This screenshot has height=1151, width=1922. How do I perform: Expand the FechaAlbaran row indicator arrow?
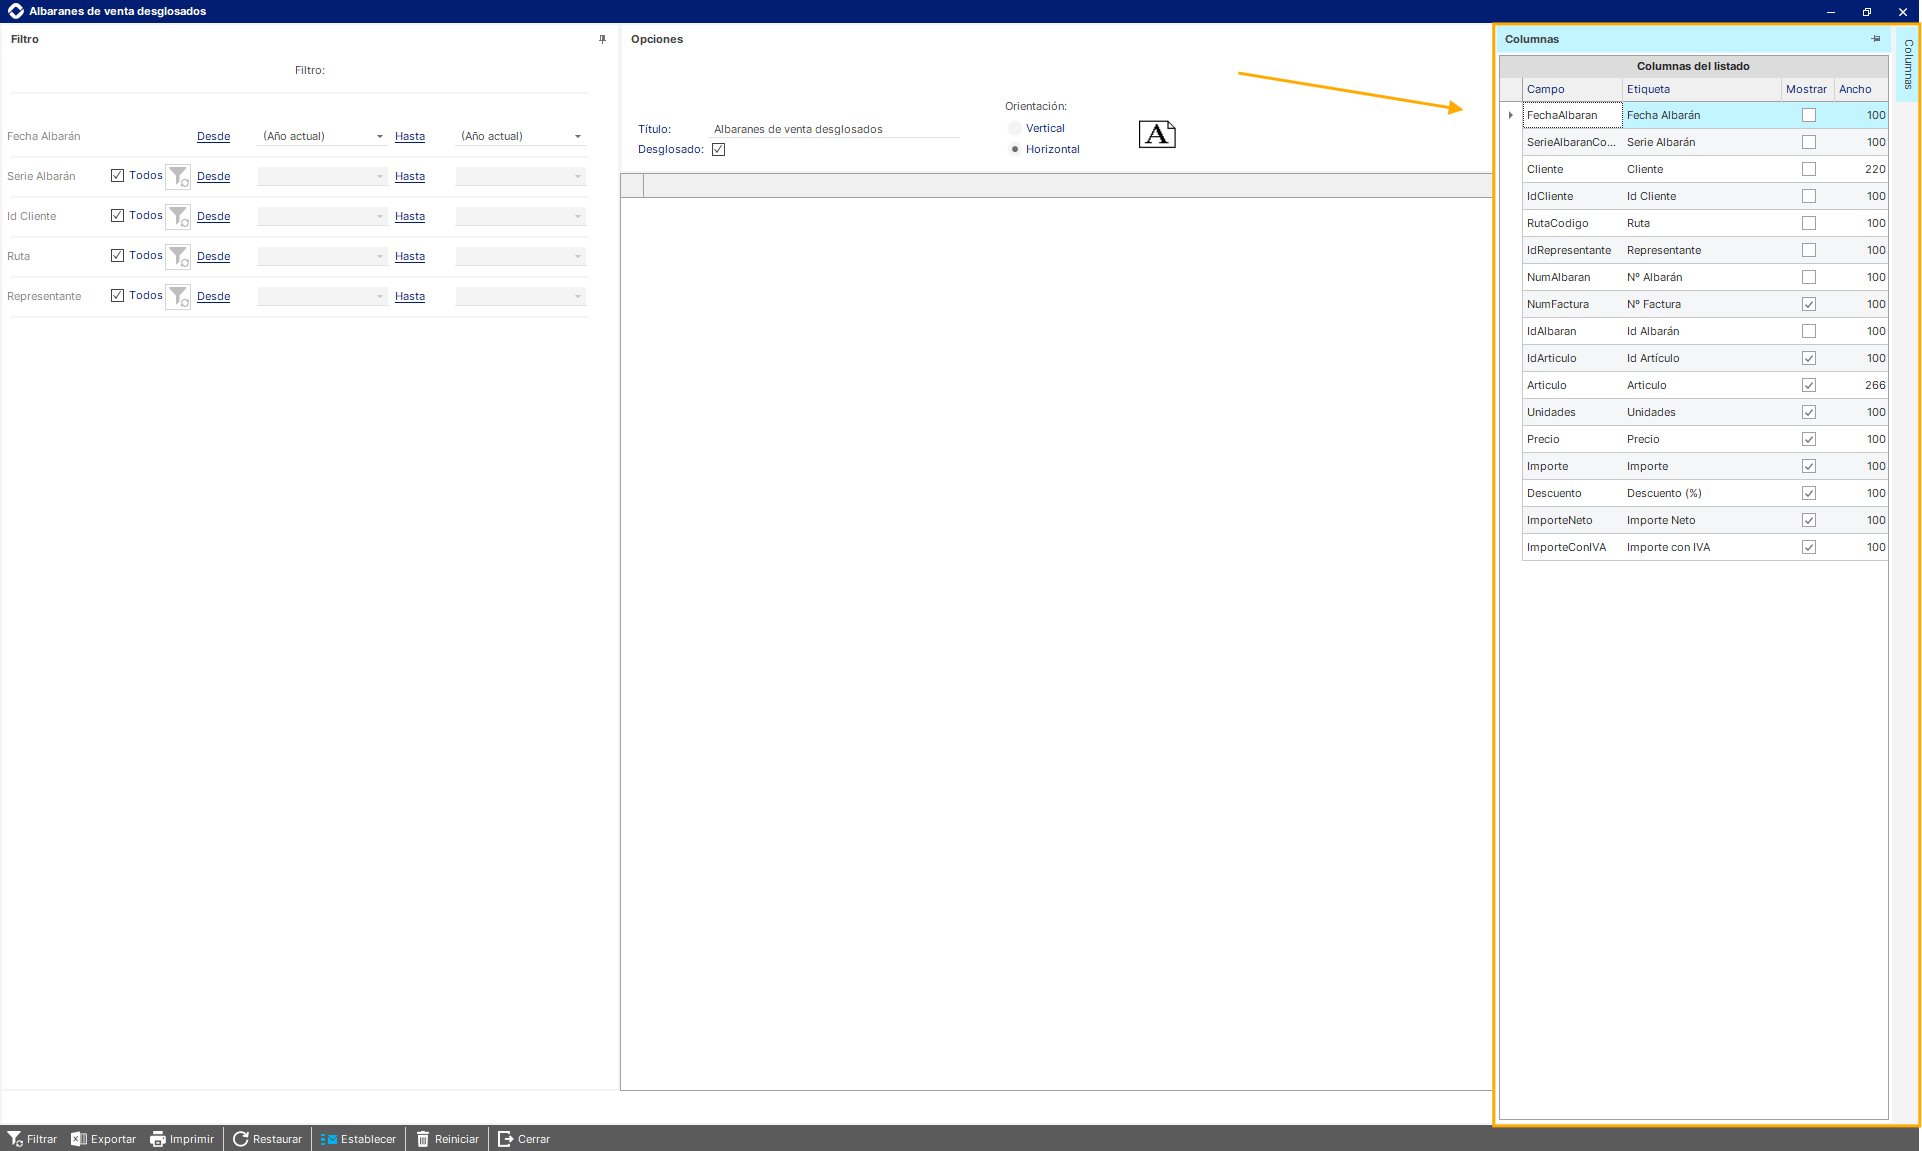(1510, 115)
